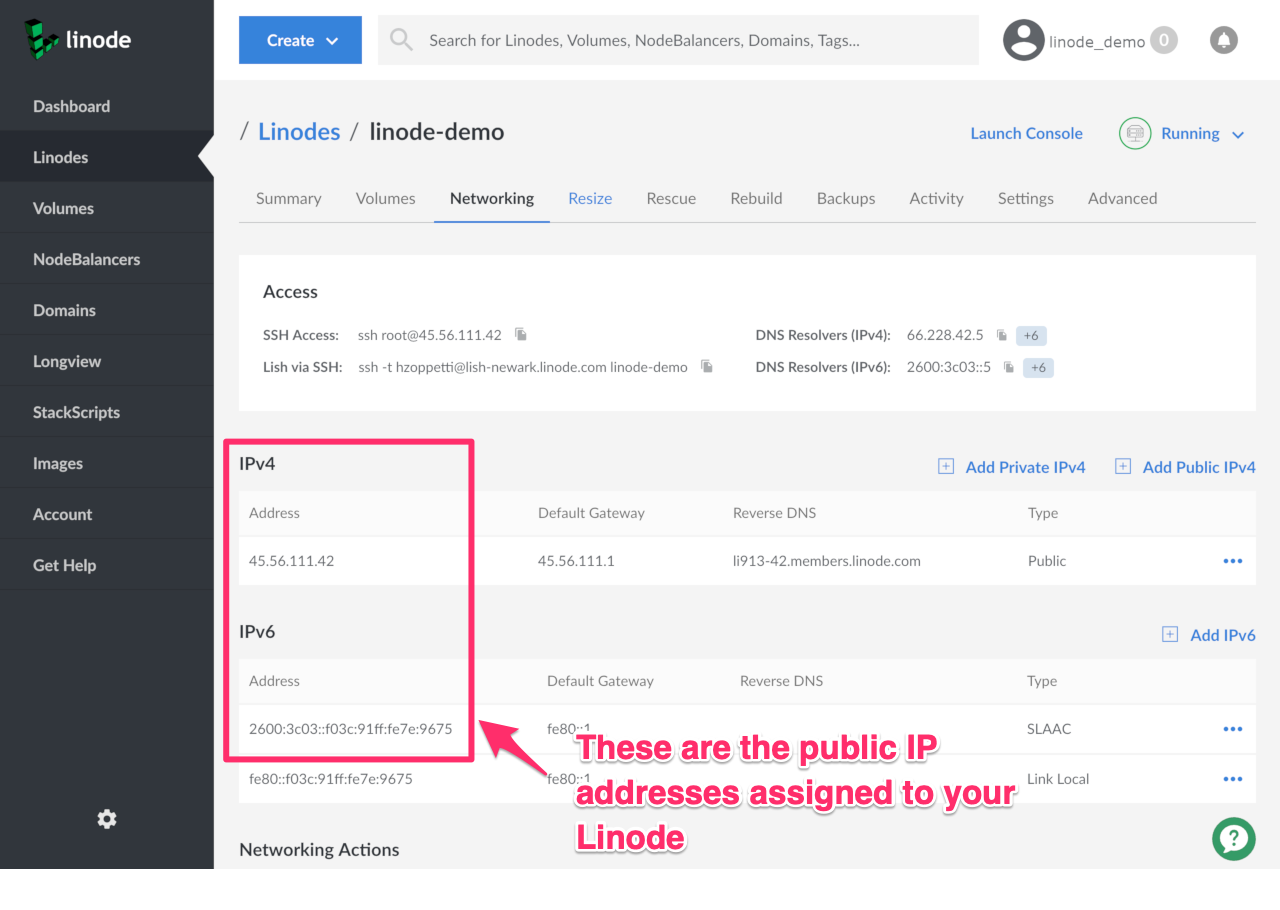Switch to the Backups tab
Viewport: 1280px width, 910px height.
coord(845,198)
